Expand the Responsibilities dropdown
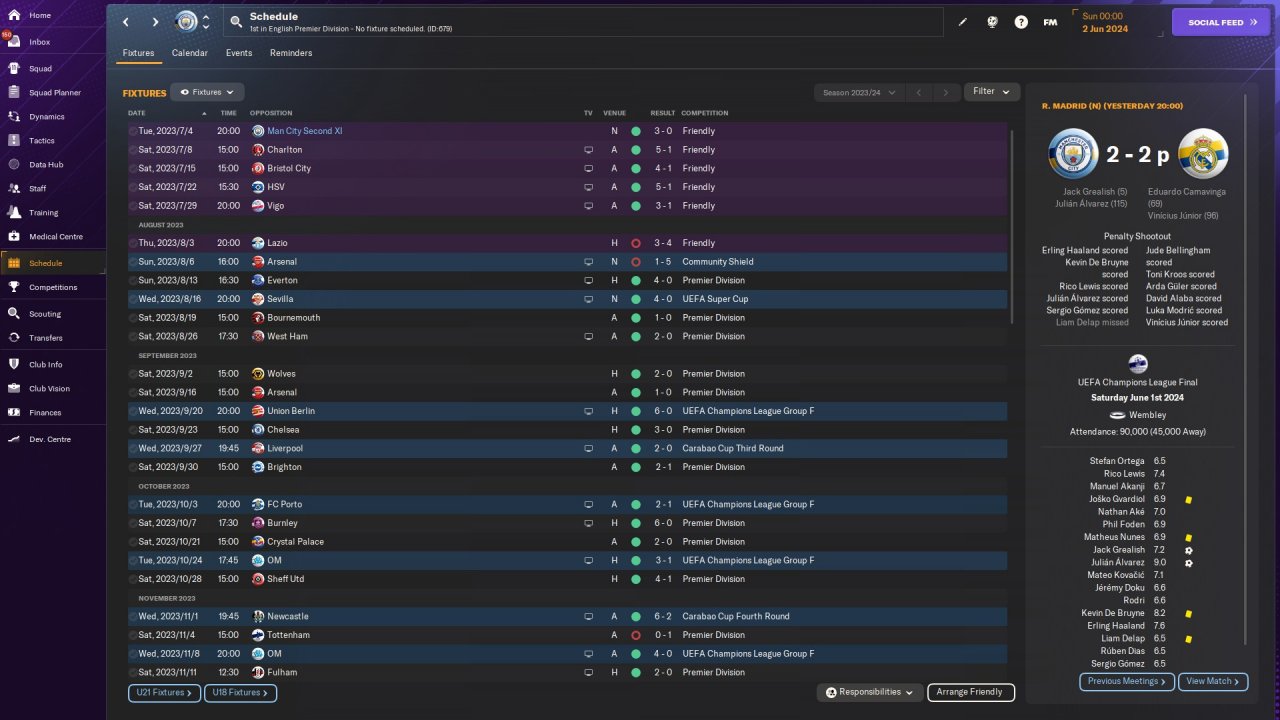The image size is (1280, 720). (x=869, y=692)
